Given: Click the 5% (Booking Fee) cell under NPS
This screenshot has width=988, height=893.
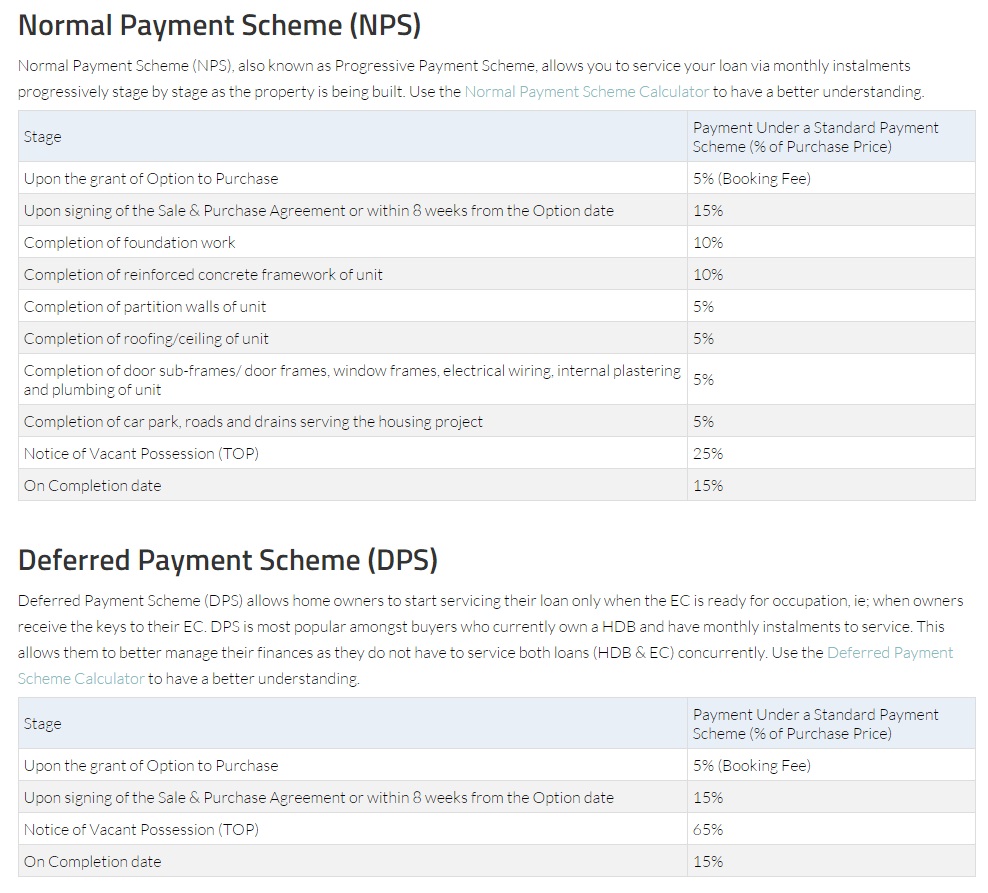Looking at the screenshot, I should point(751,178).
